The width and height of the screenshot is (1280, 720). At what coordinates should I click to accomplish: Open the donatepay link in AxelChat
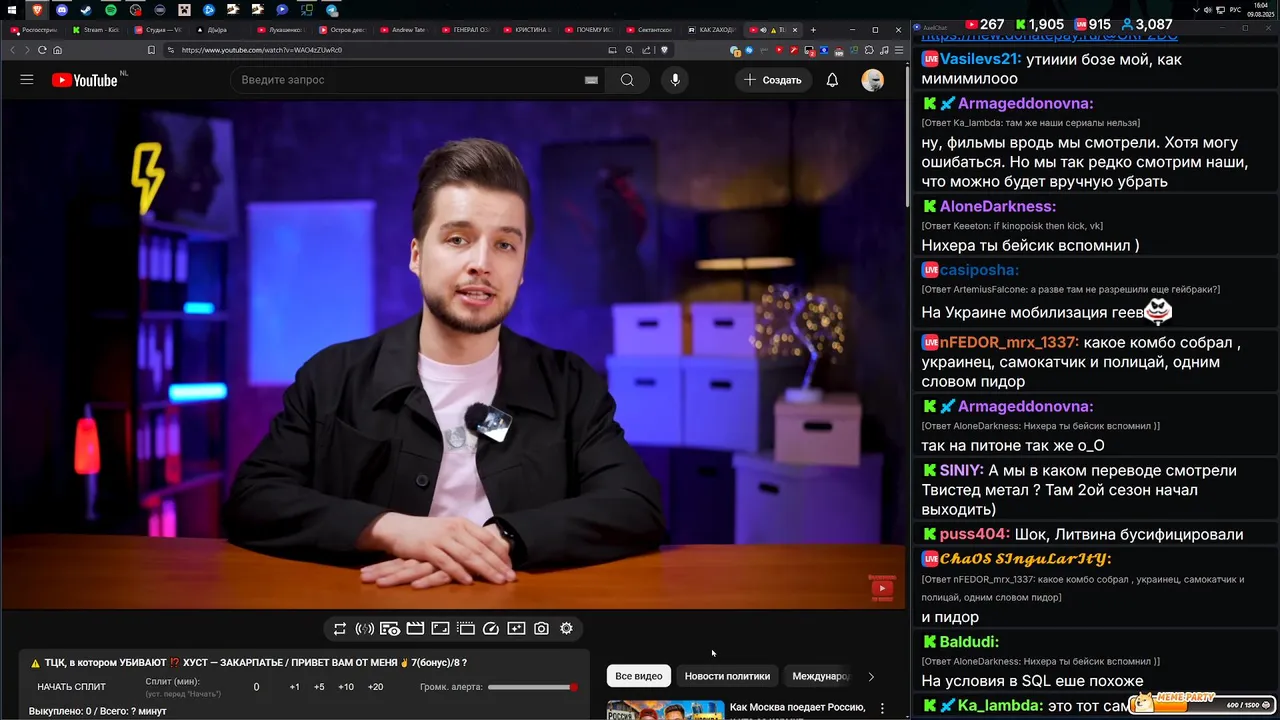[x=1049, y=37]
